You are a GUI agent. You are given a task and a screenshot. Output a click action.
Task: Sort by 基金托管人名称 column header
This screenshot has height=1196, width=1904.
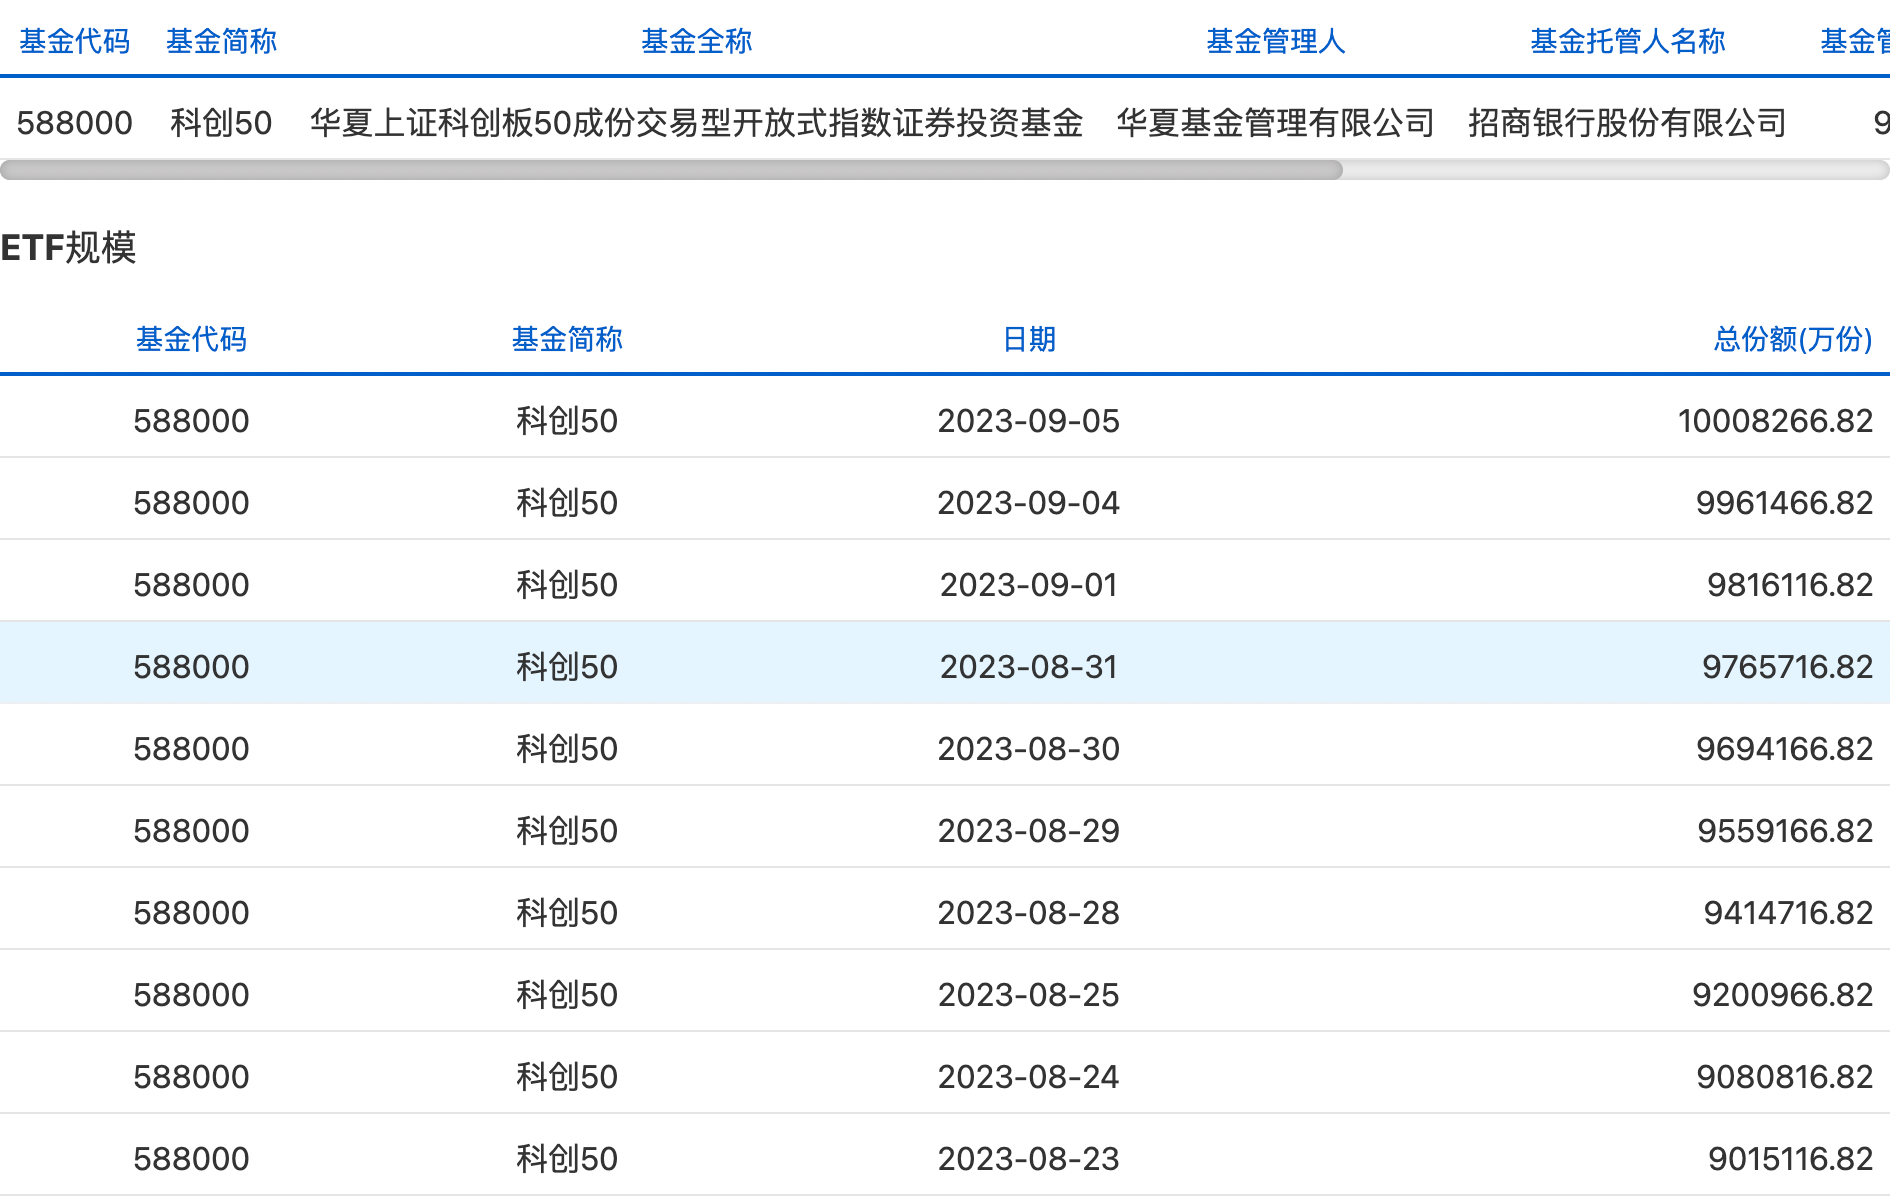[x=1628, y=41]
